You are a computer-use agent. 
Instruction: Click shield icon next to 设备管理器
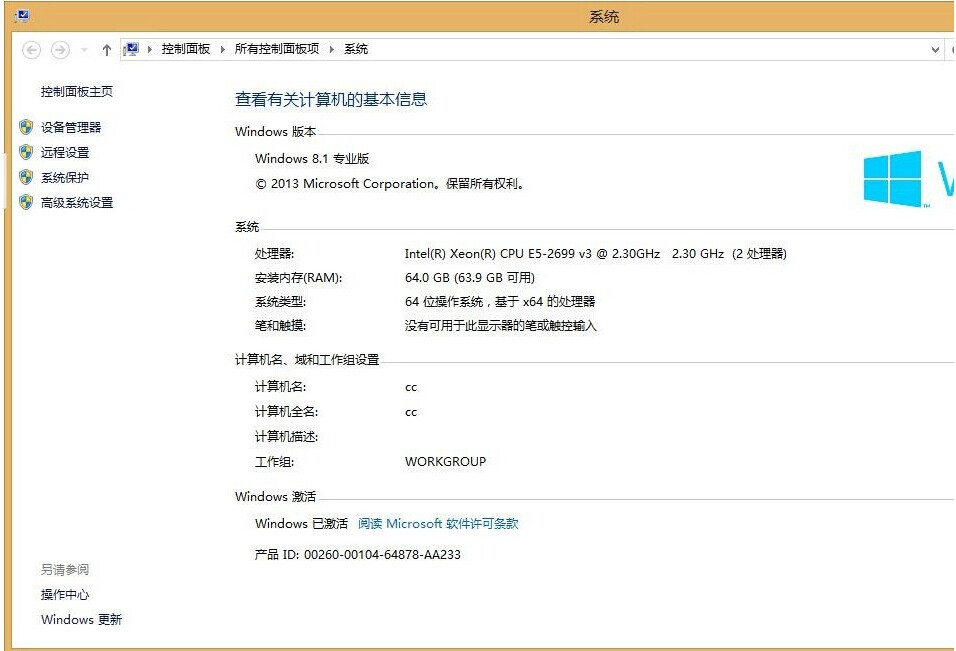click(26, 127)
